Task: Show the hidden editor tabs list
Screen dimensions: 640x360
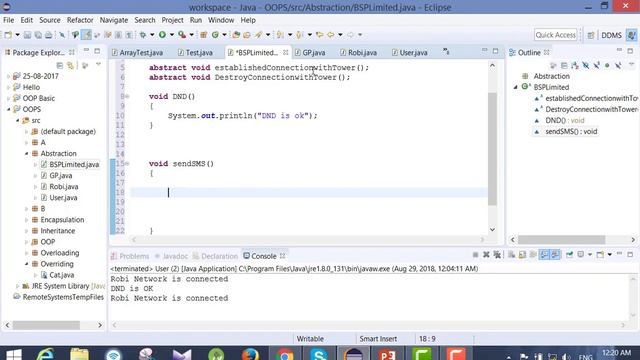Action: (446, 52)
